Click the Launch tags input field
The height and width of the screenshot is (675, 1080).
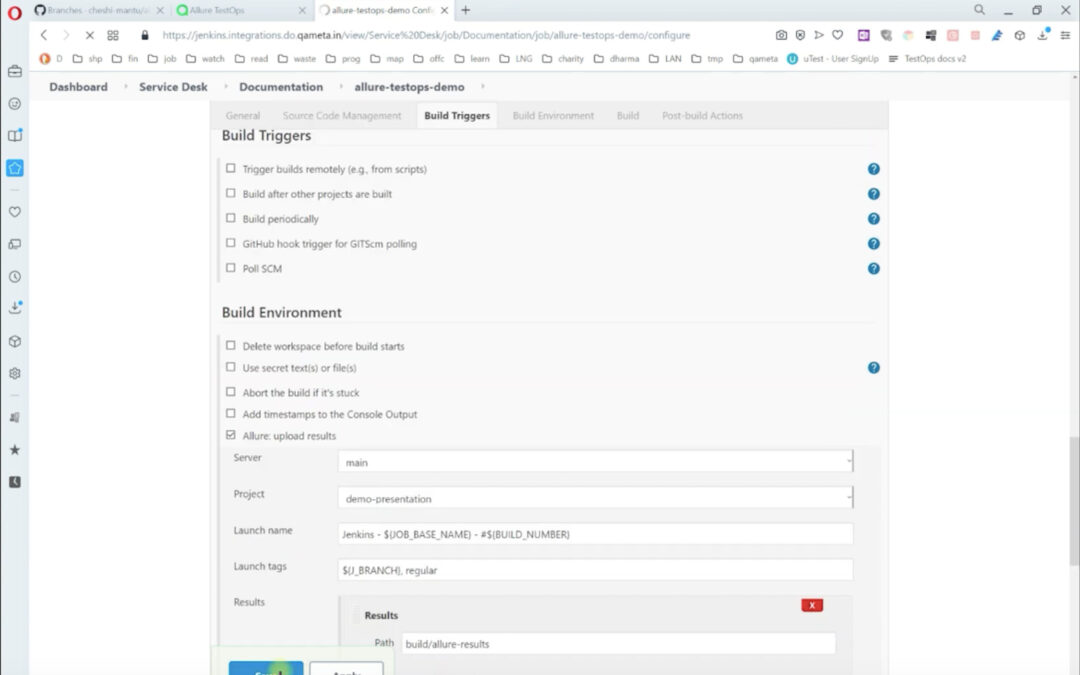[x=595, y=570]
